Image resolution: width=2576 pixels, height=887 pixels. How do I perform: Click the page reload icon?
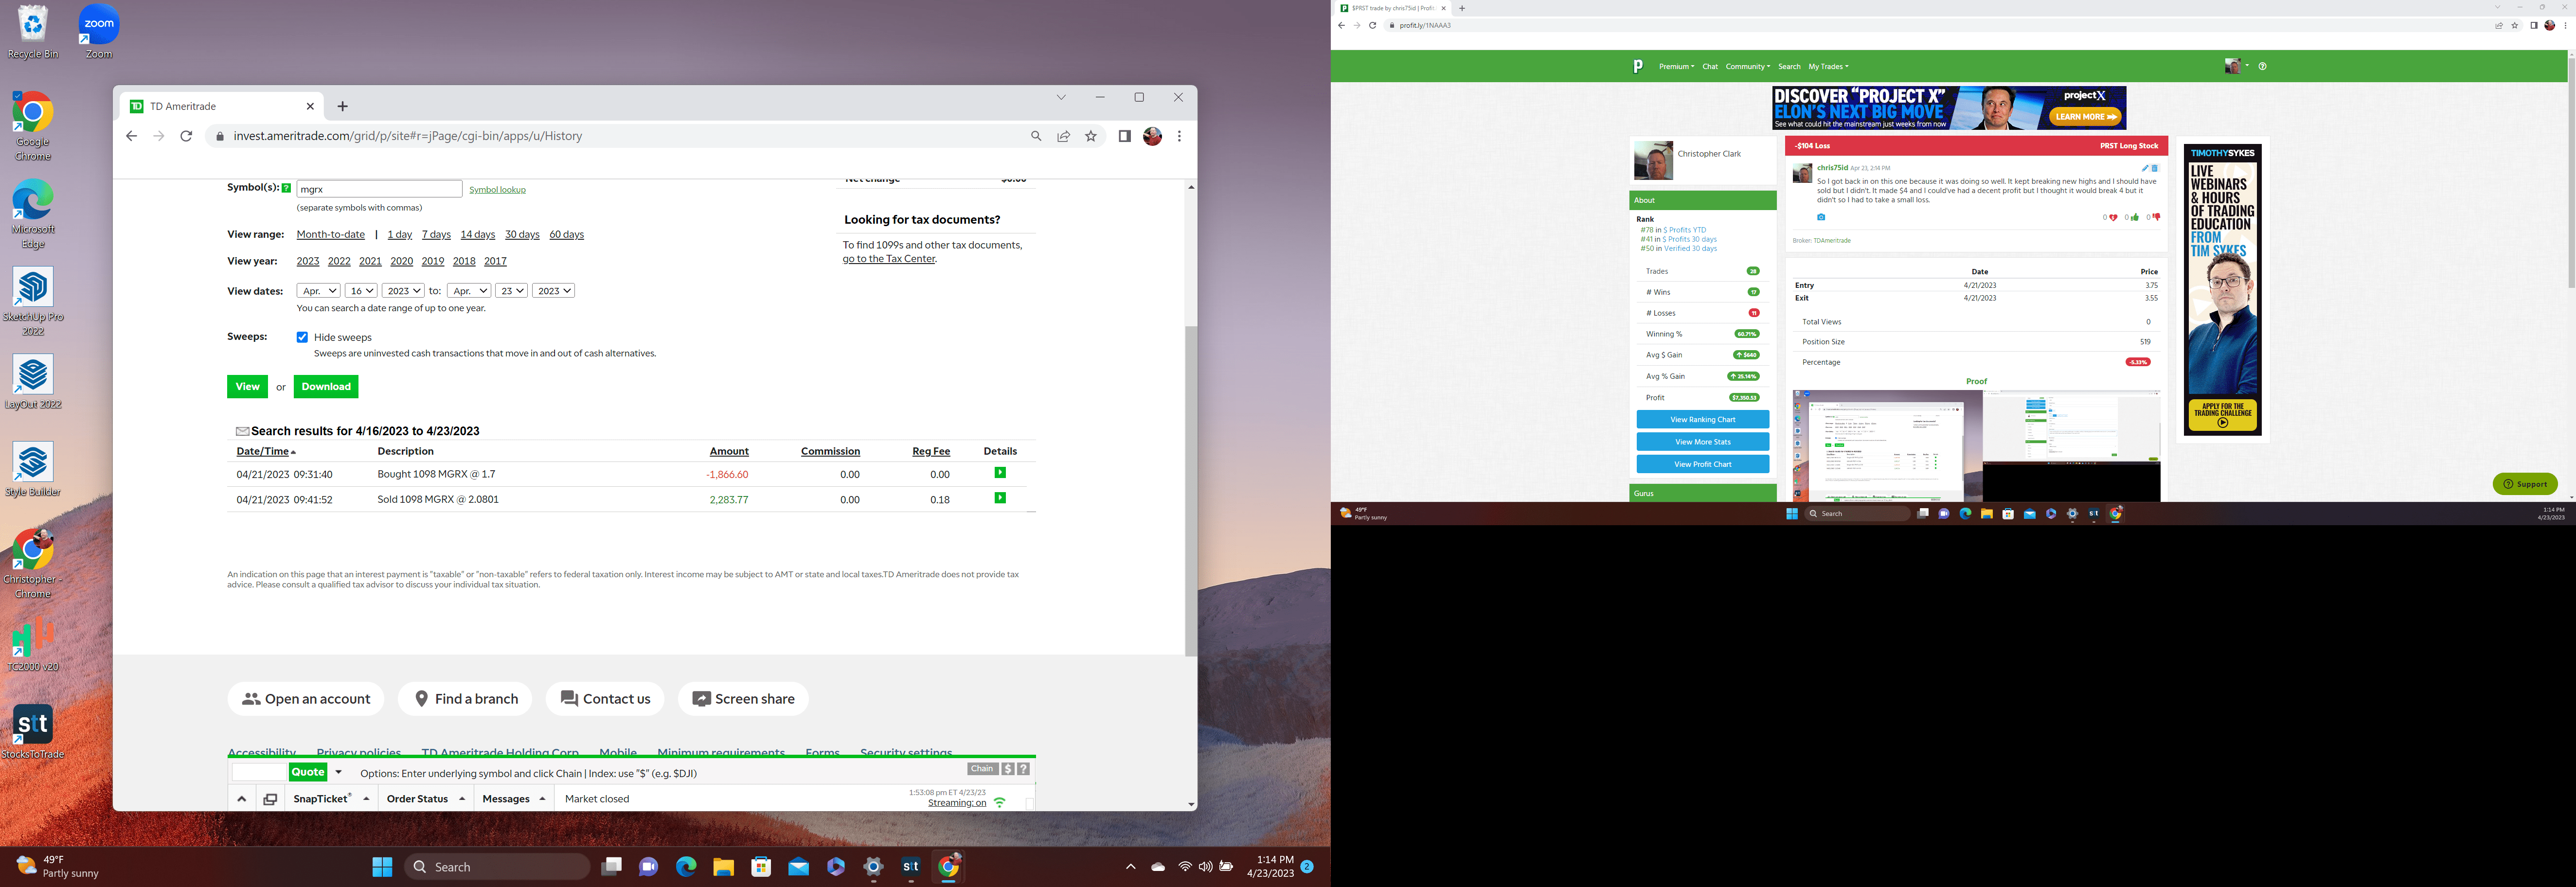[x=186, y=136]
